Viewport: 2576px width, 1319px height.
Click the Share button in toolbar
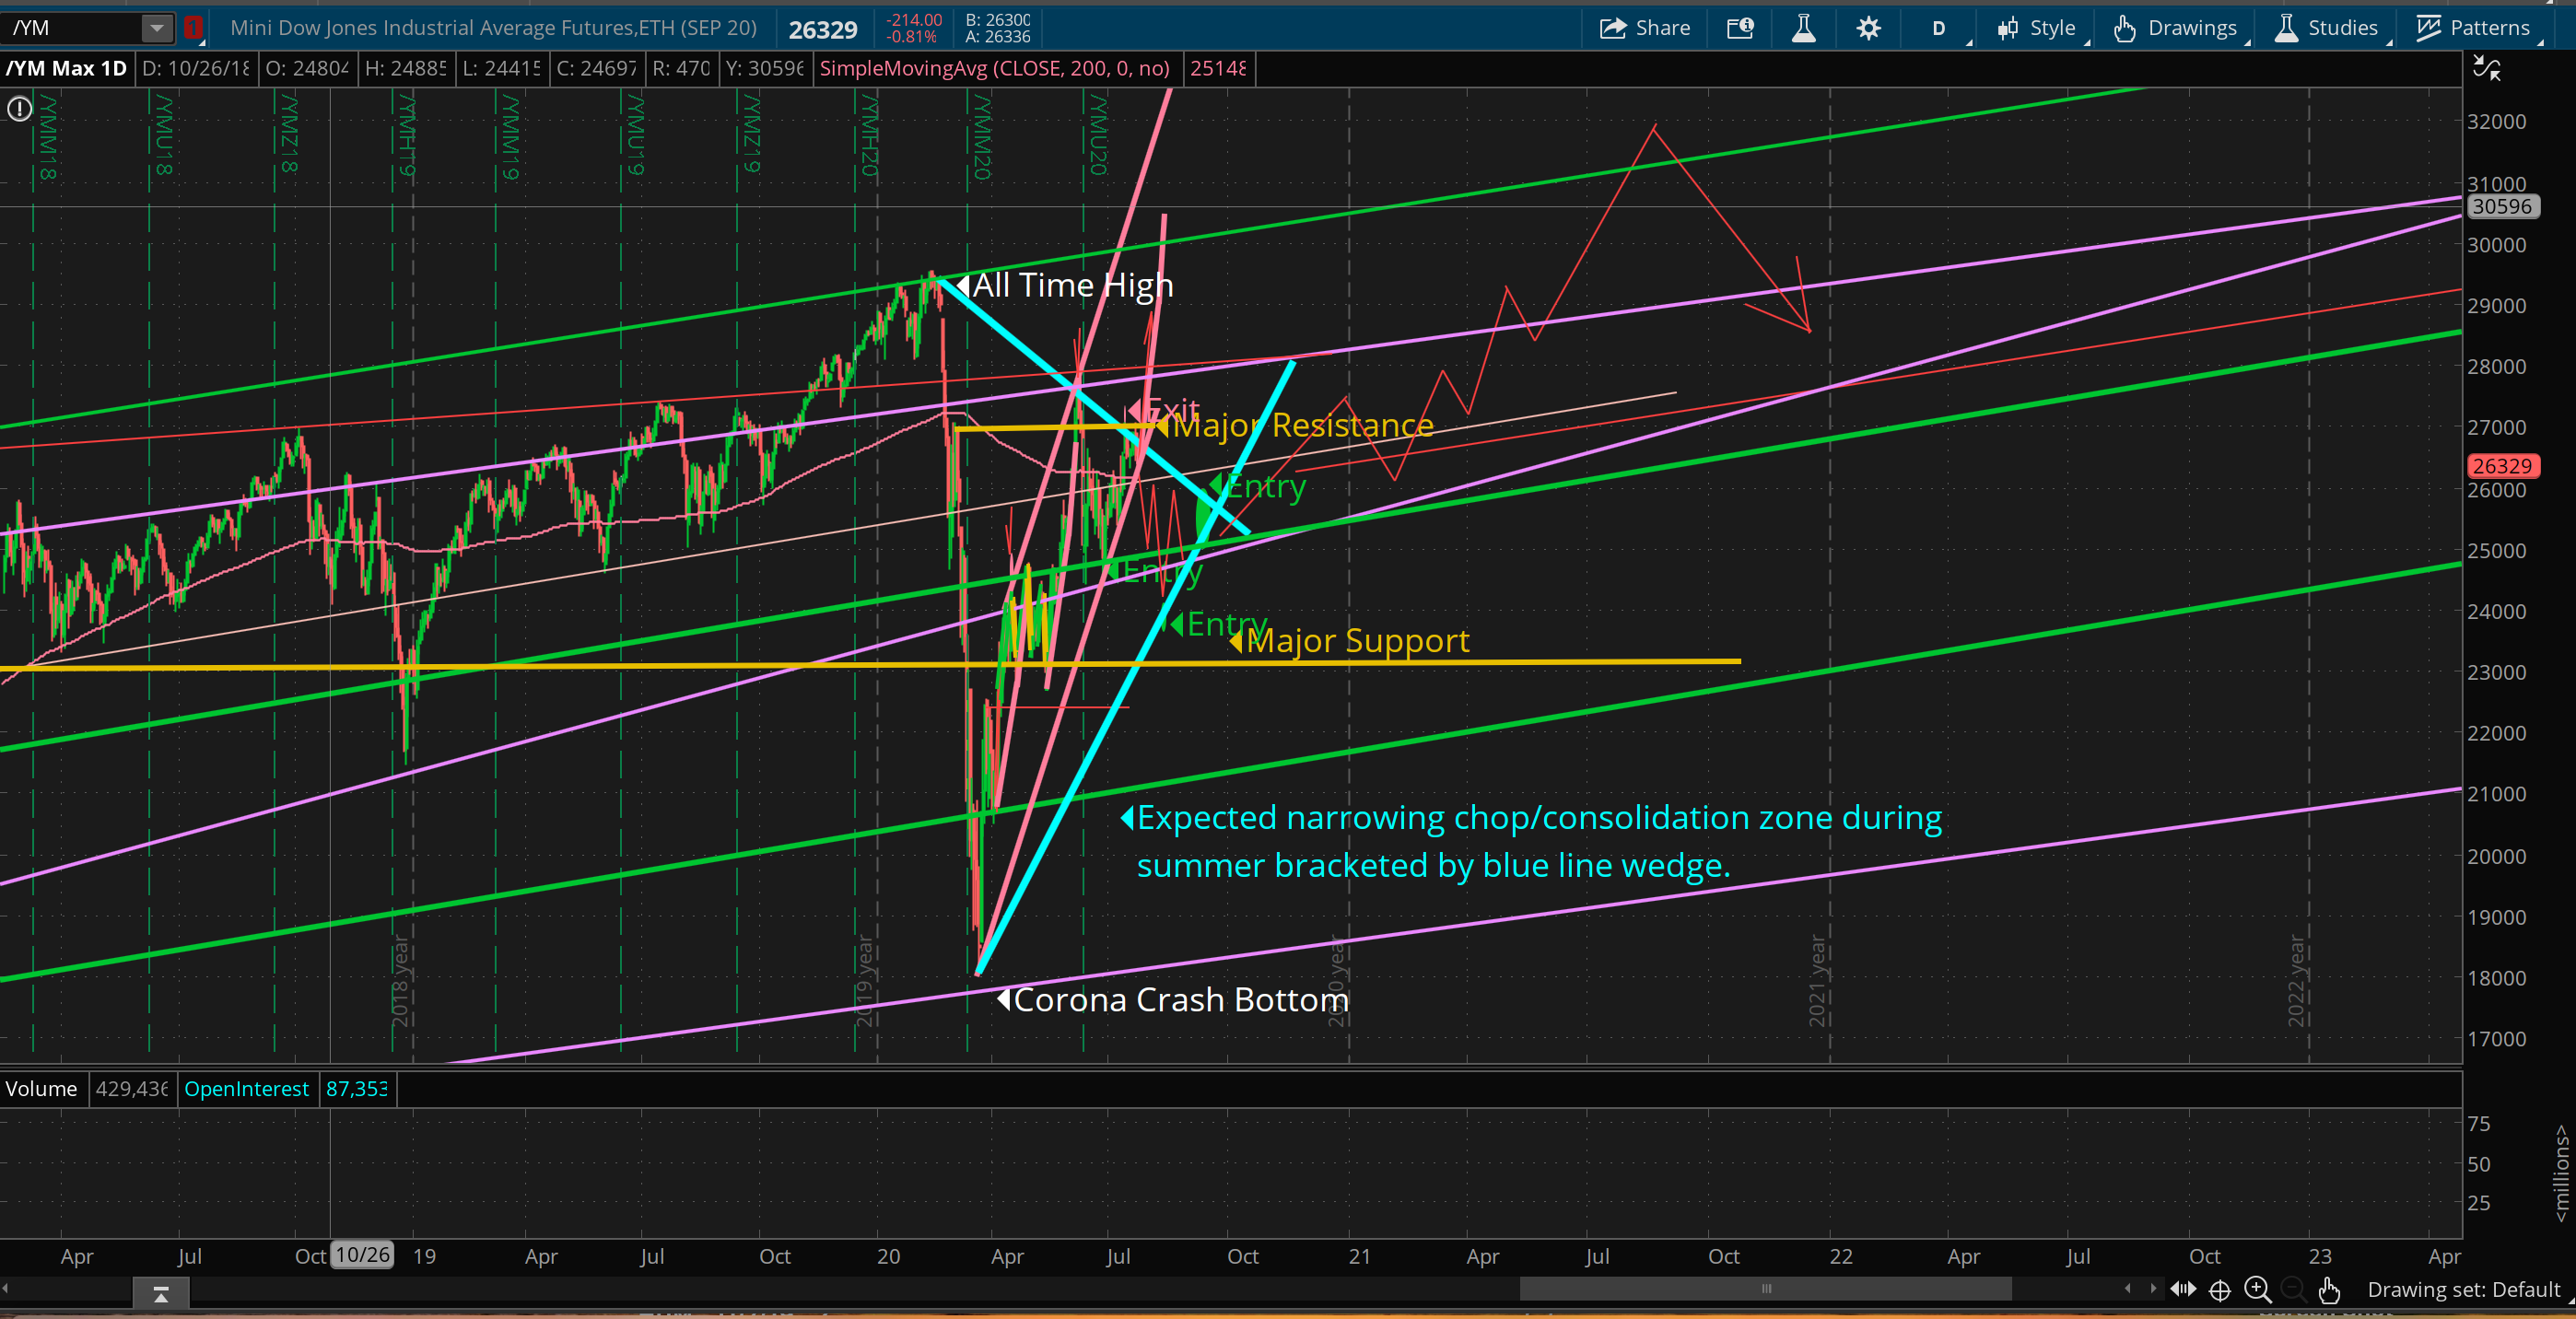pos(1645,28)
